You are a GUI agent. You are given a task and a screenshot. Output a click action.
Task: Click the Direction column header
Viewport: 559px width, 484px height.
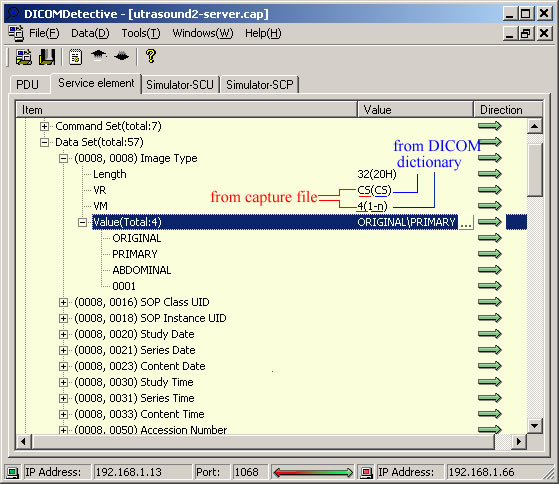point(508,110)
